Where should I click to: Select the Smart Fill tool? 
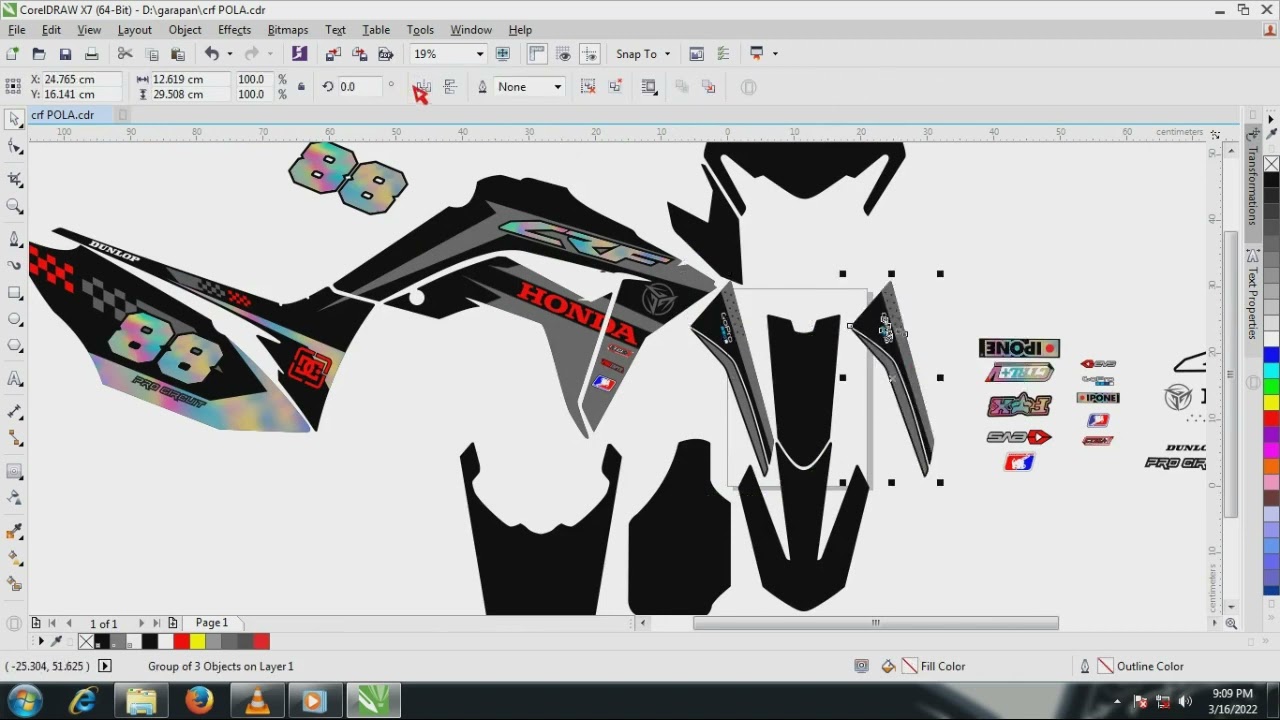pos(15,583)
